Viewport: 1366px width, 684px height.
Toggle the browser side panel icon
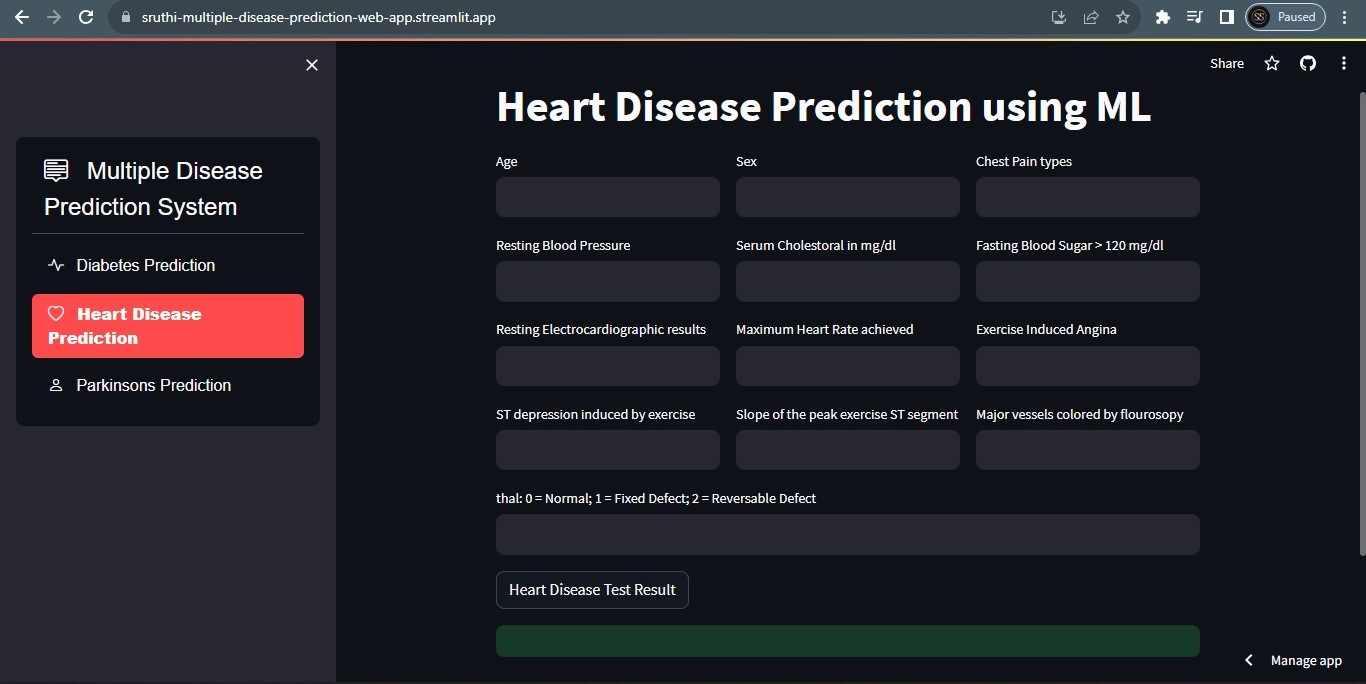(1226, 17)
